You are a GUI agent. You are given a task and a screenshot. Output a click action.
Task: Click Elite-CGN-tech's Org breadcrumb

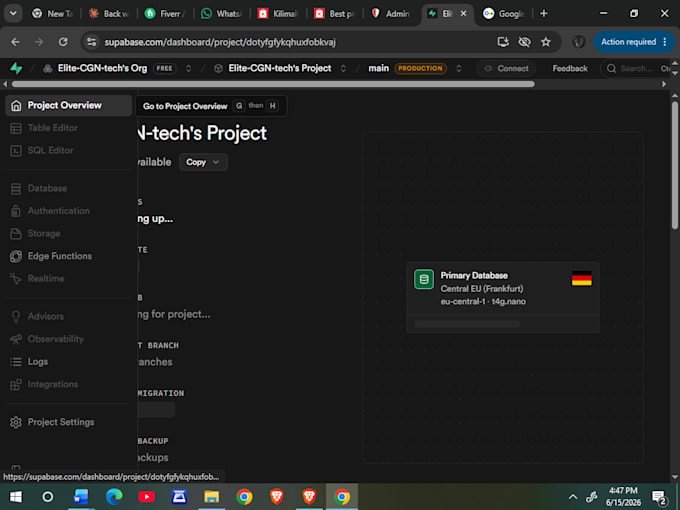click(x=102, y=69)
